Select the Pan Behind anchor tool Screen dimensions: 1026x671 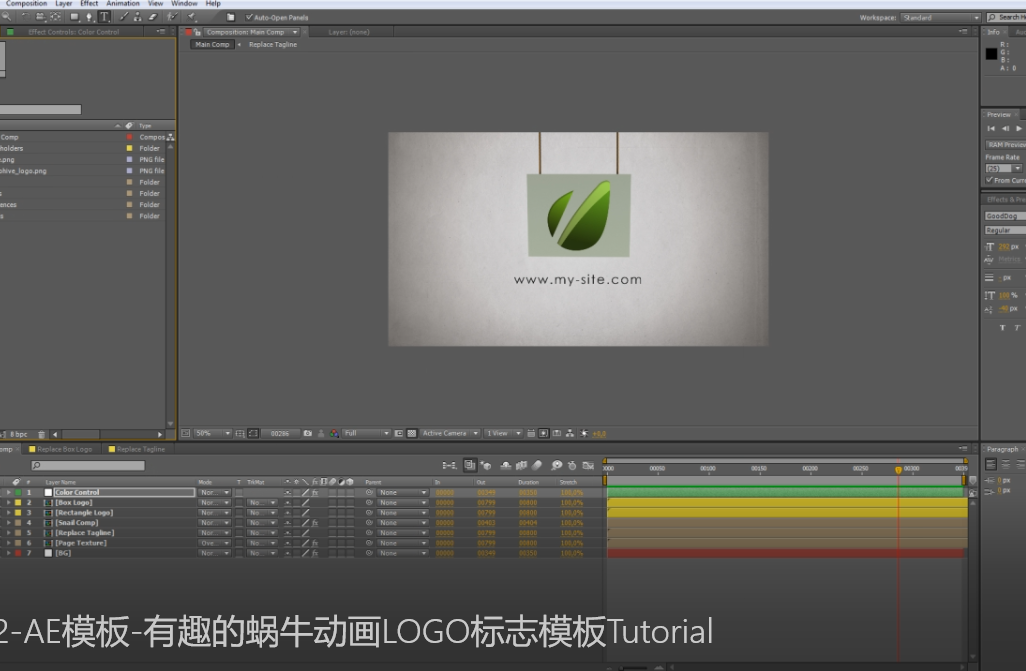[x=56, y=17]
